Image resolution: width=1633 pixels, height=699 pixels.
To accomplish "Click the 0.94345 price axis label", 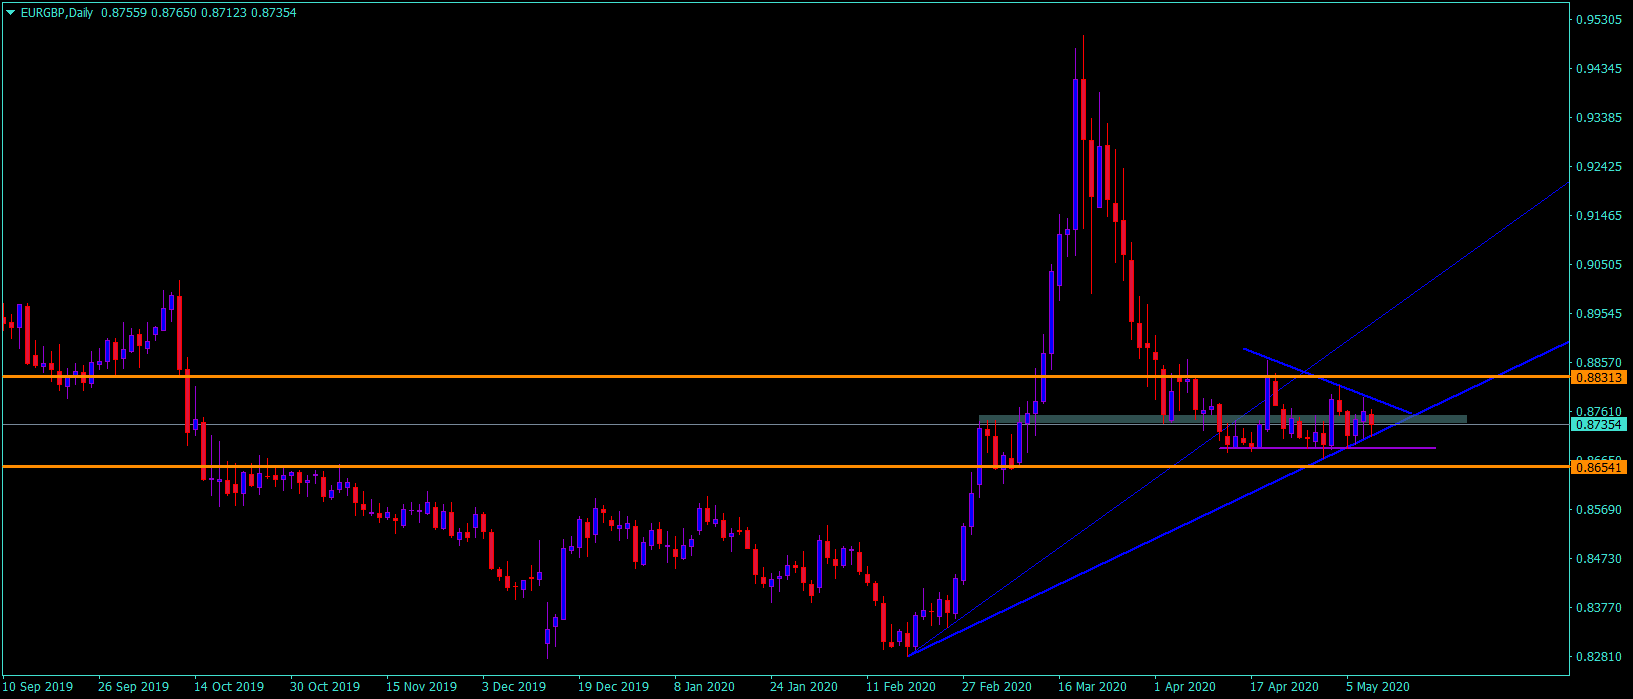I will (1598, 69).
